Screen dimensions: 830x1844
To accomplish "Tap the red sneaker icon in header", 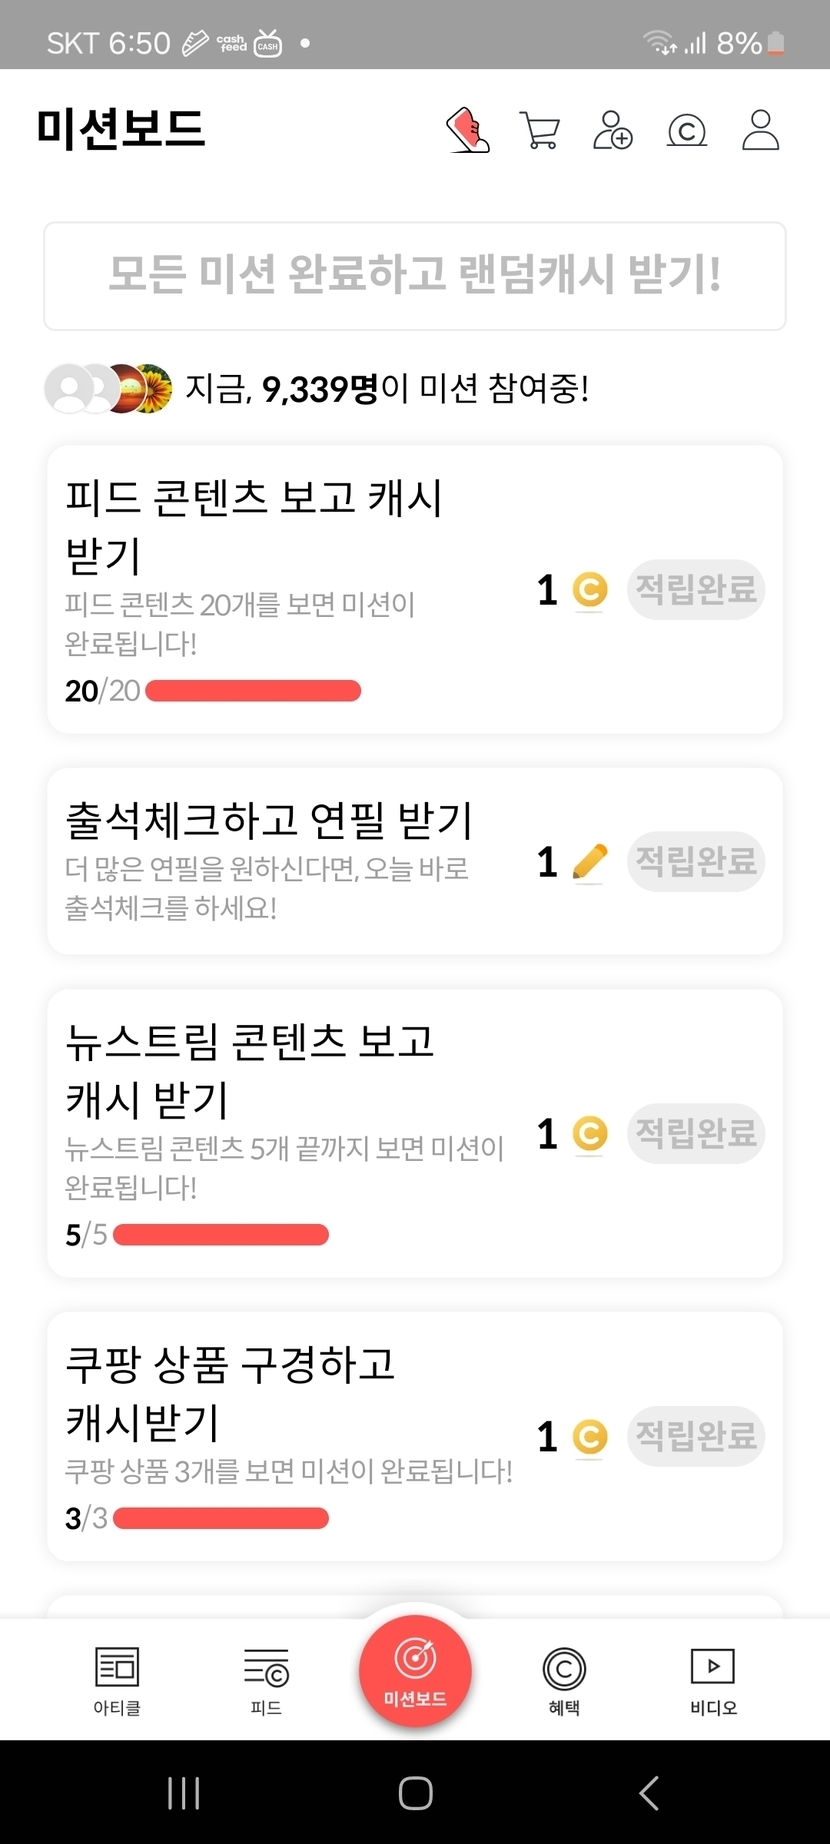I will [x=468, y=131].
